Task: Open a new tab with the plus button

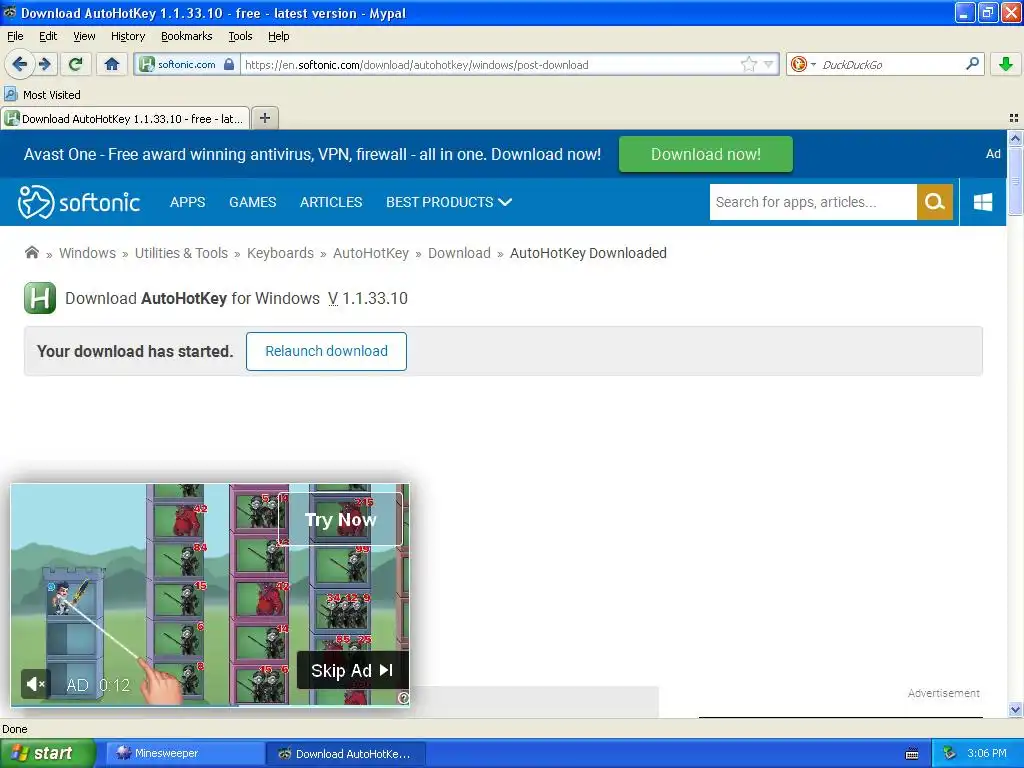Action: [264, 118]
